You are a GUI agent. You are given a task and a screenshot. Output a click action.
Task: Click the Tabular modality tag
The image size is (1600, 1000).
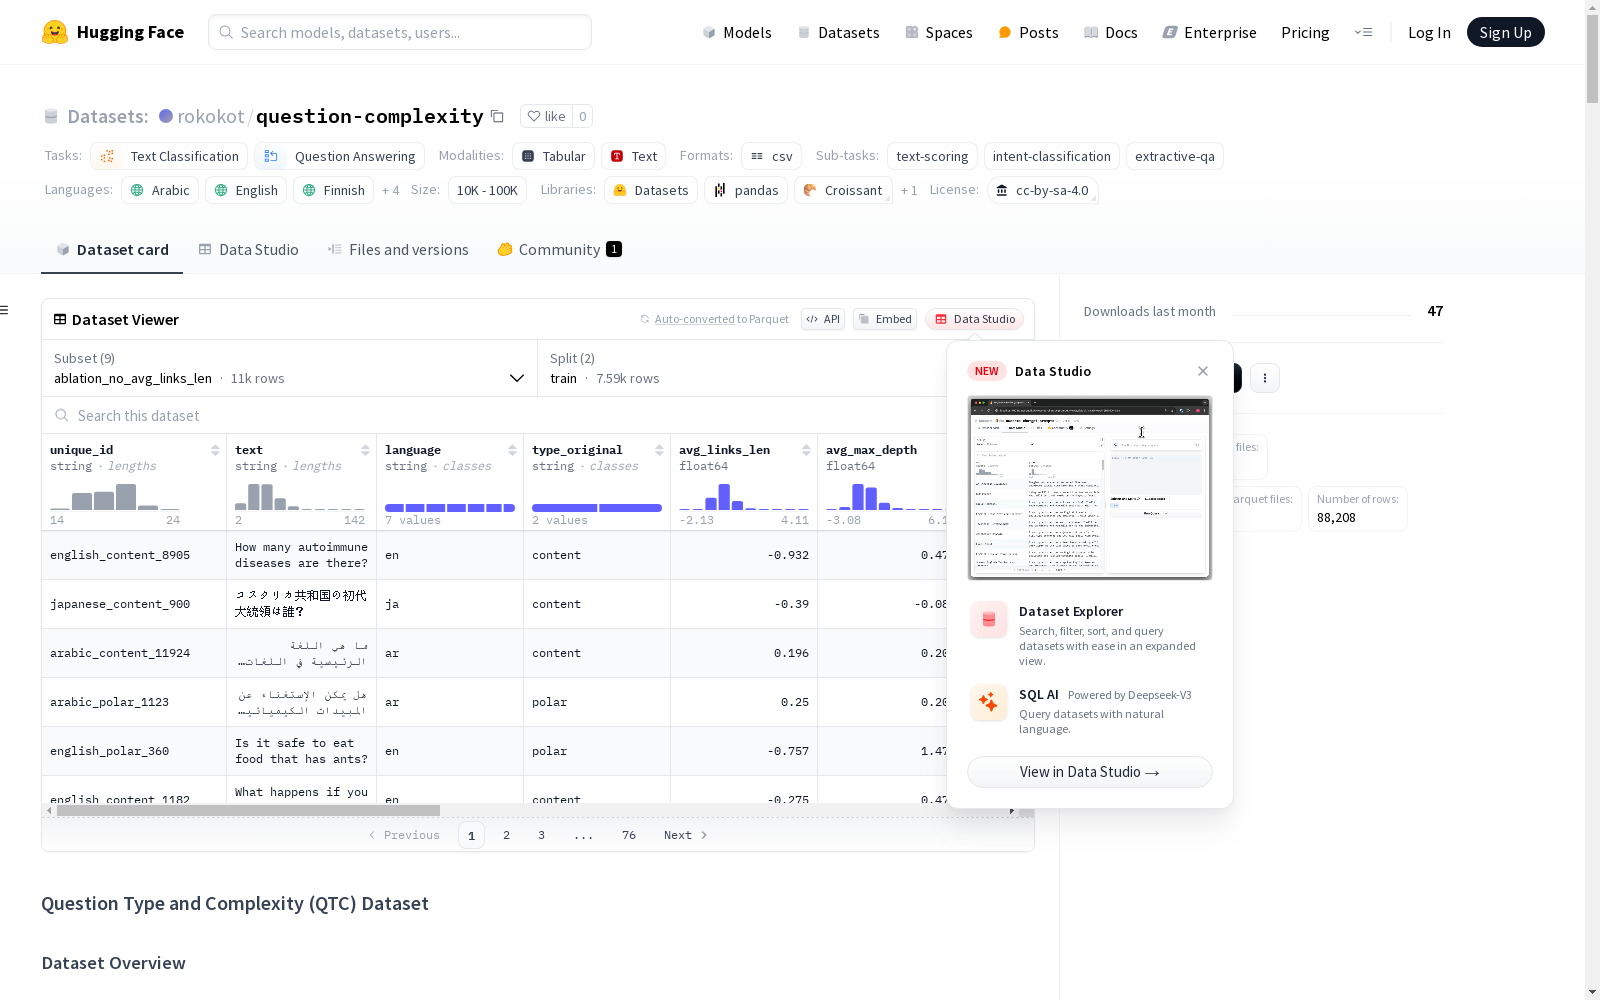[554, 156]
